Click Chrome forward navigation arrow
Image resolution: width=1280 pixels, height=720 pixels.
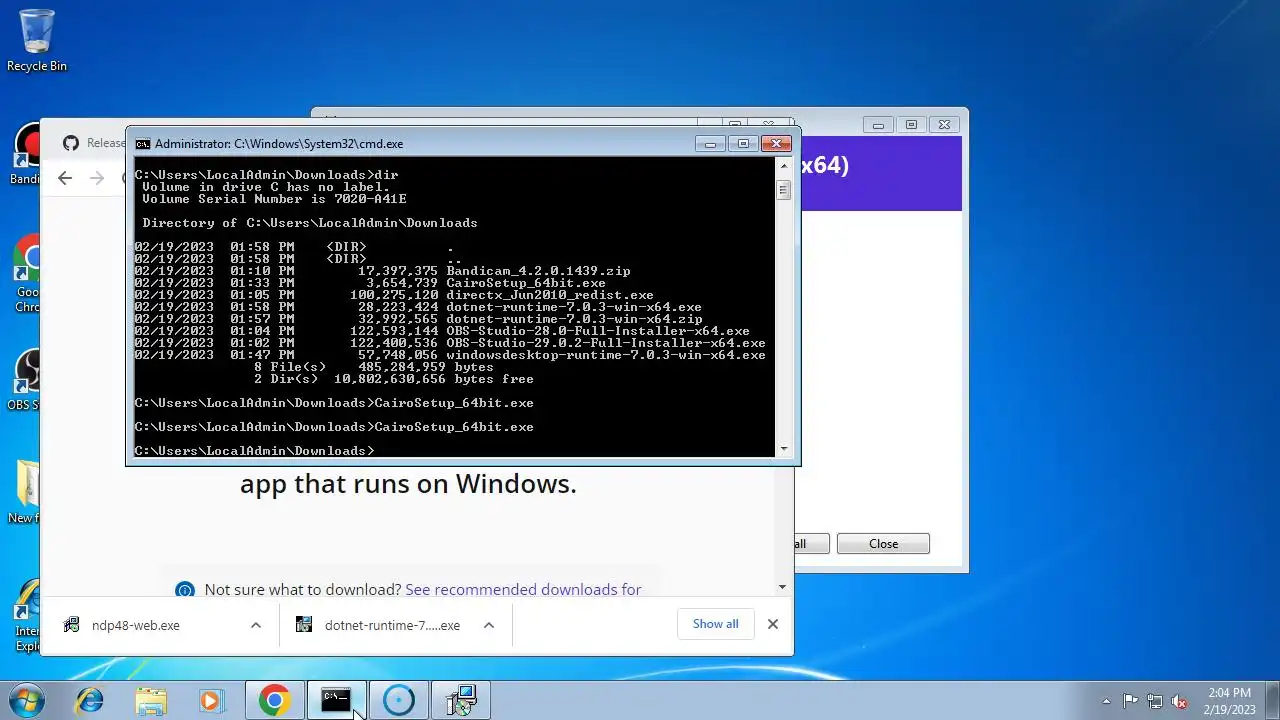pos(97,178)
